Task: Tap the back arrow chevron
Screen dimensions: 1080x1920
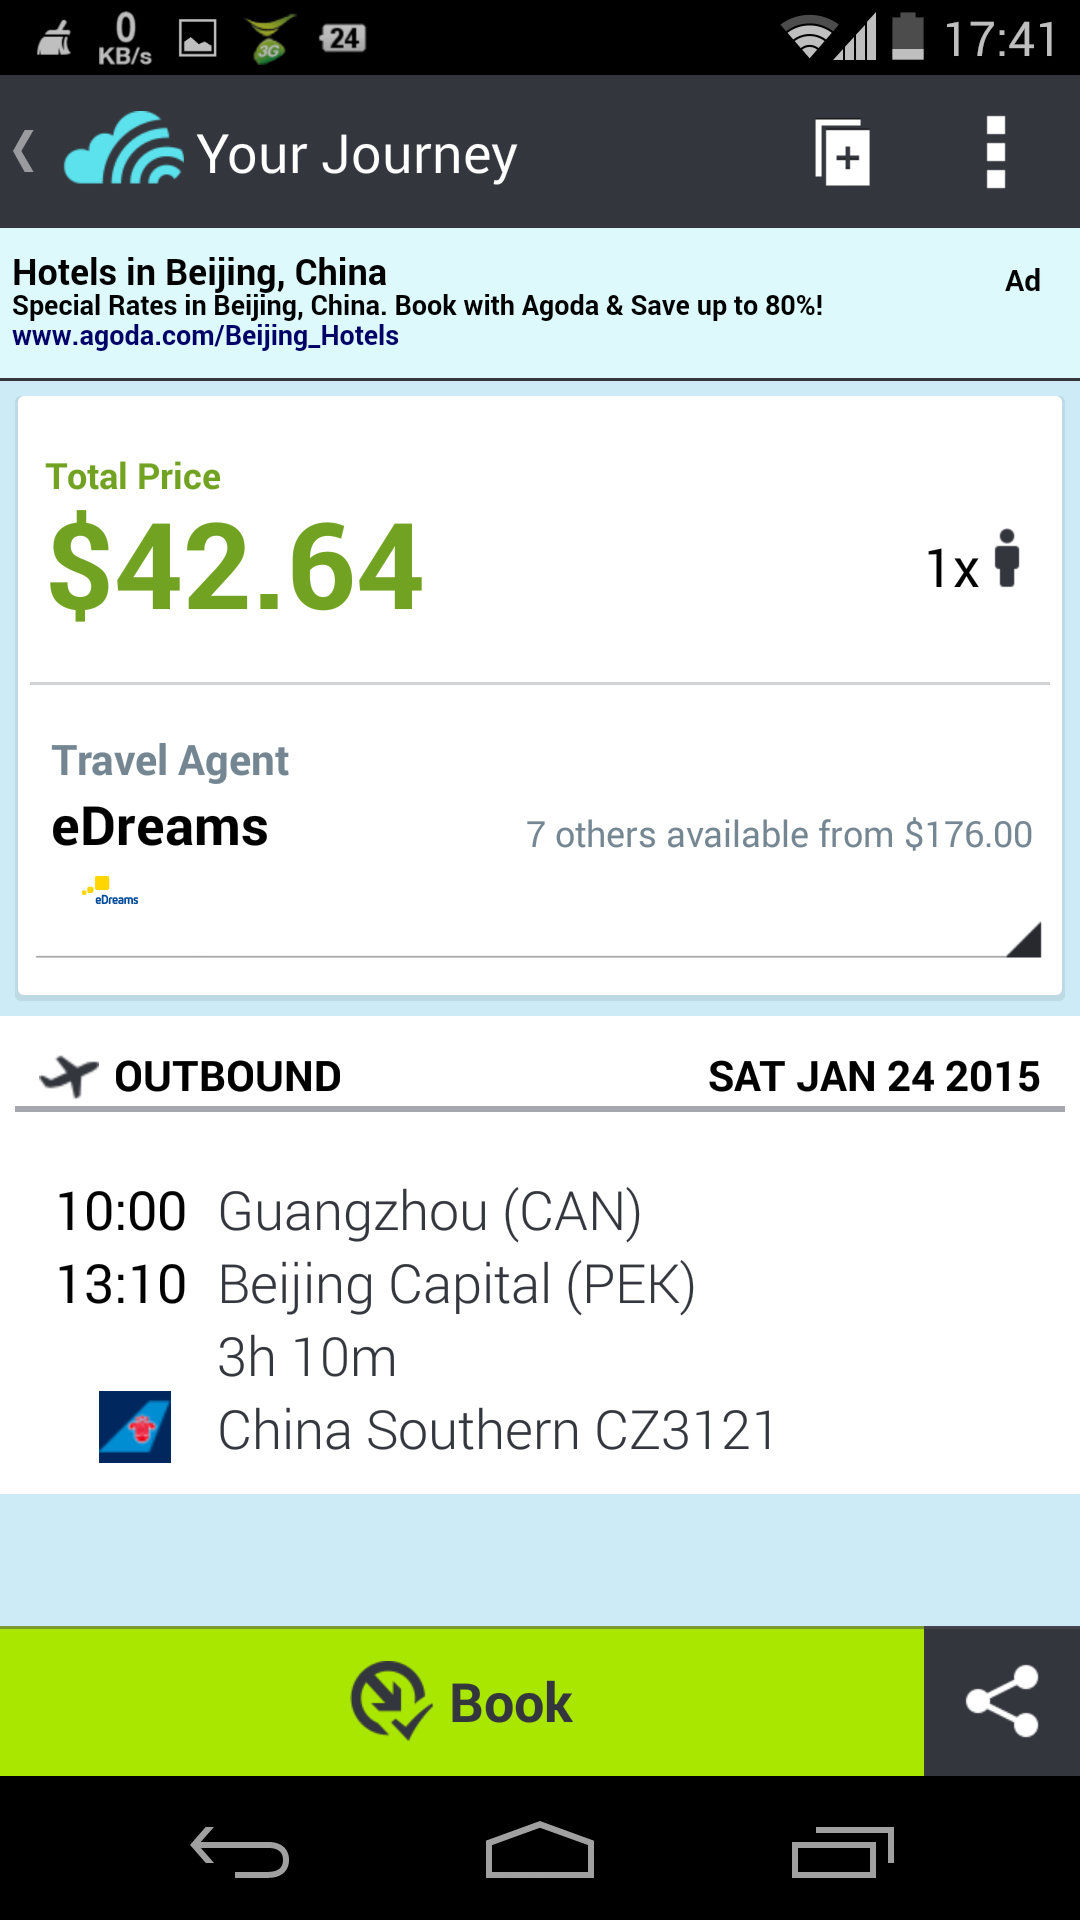Action: coord(25,152)
